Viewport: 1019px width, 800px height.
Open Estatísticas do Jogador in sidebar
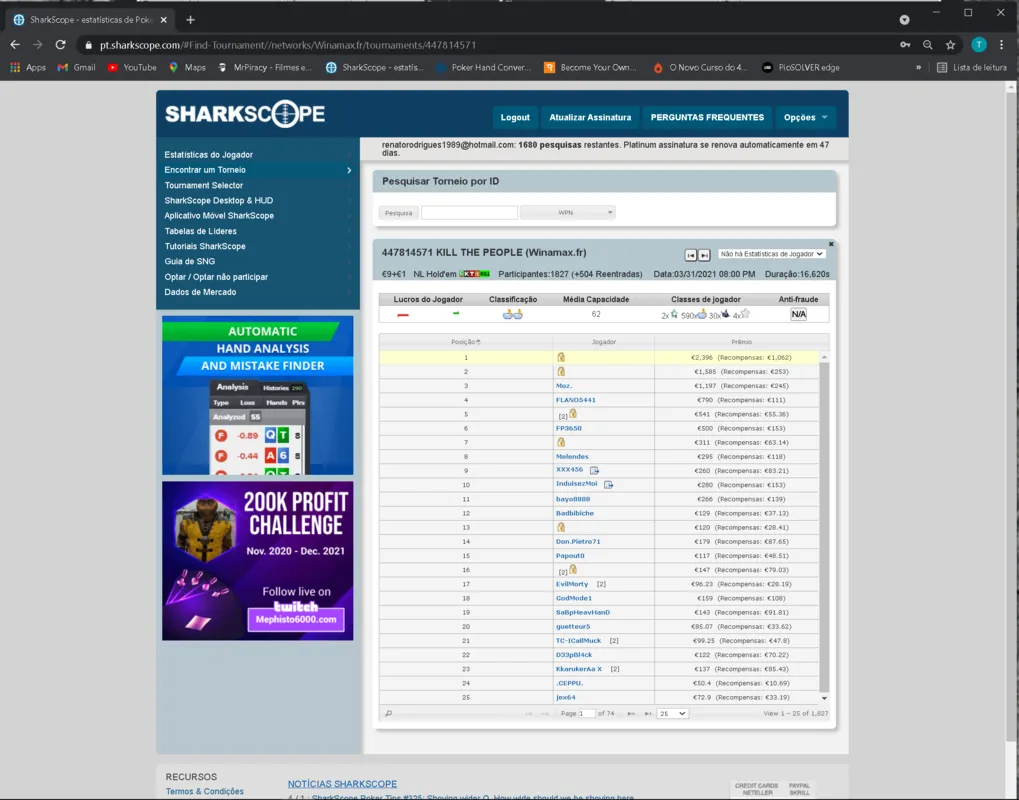click(209, 155)
